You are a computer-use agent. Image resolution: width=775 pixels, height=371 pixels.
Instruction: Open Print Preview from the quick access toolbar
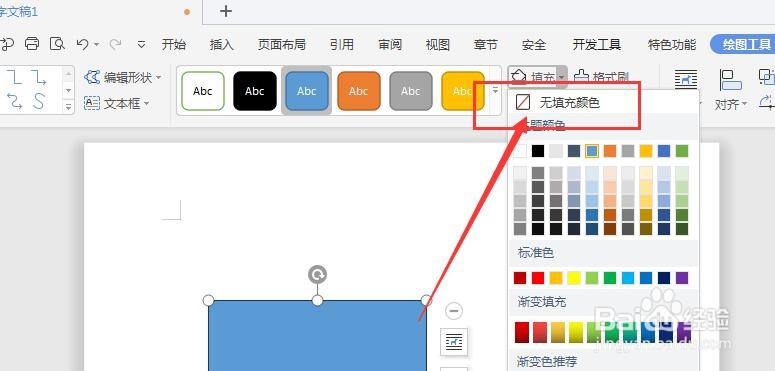pos(57,44)
